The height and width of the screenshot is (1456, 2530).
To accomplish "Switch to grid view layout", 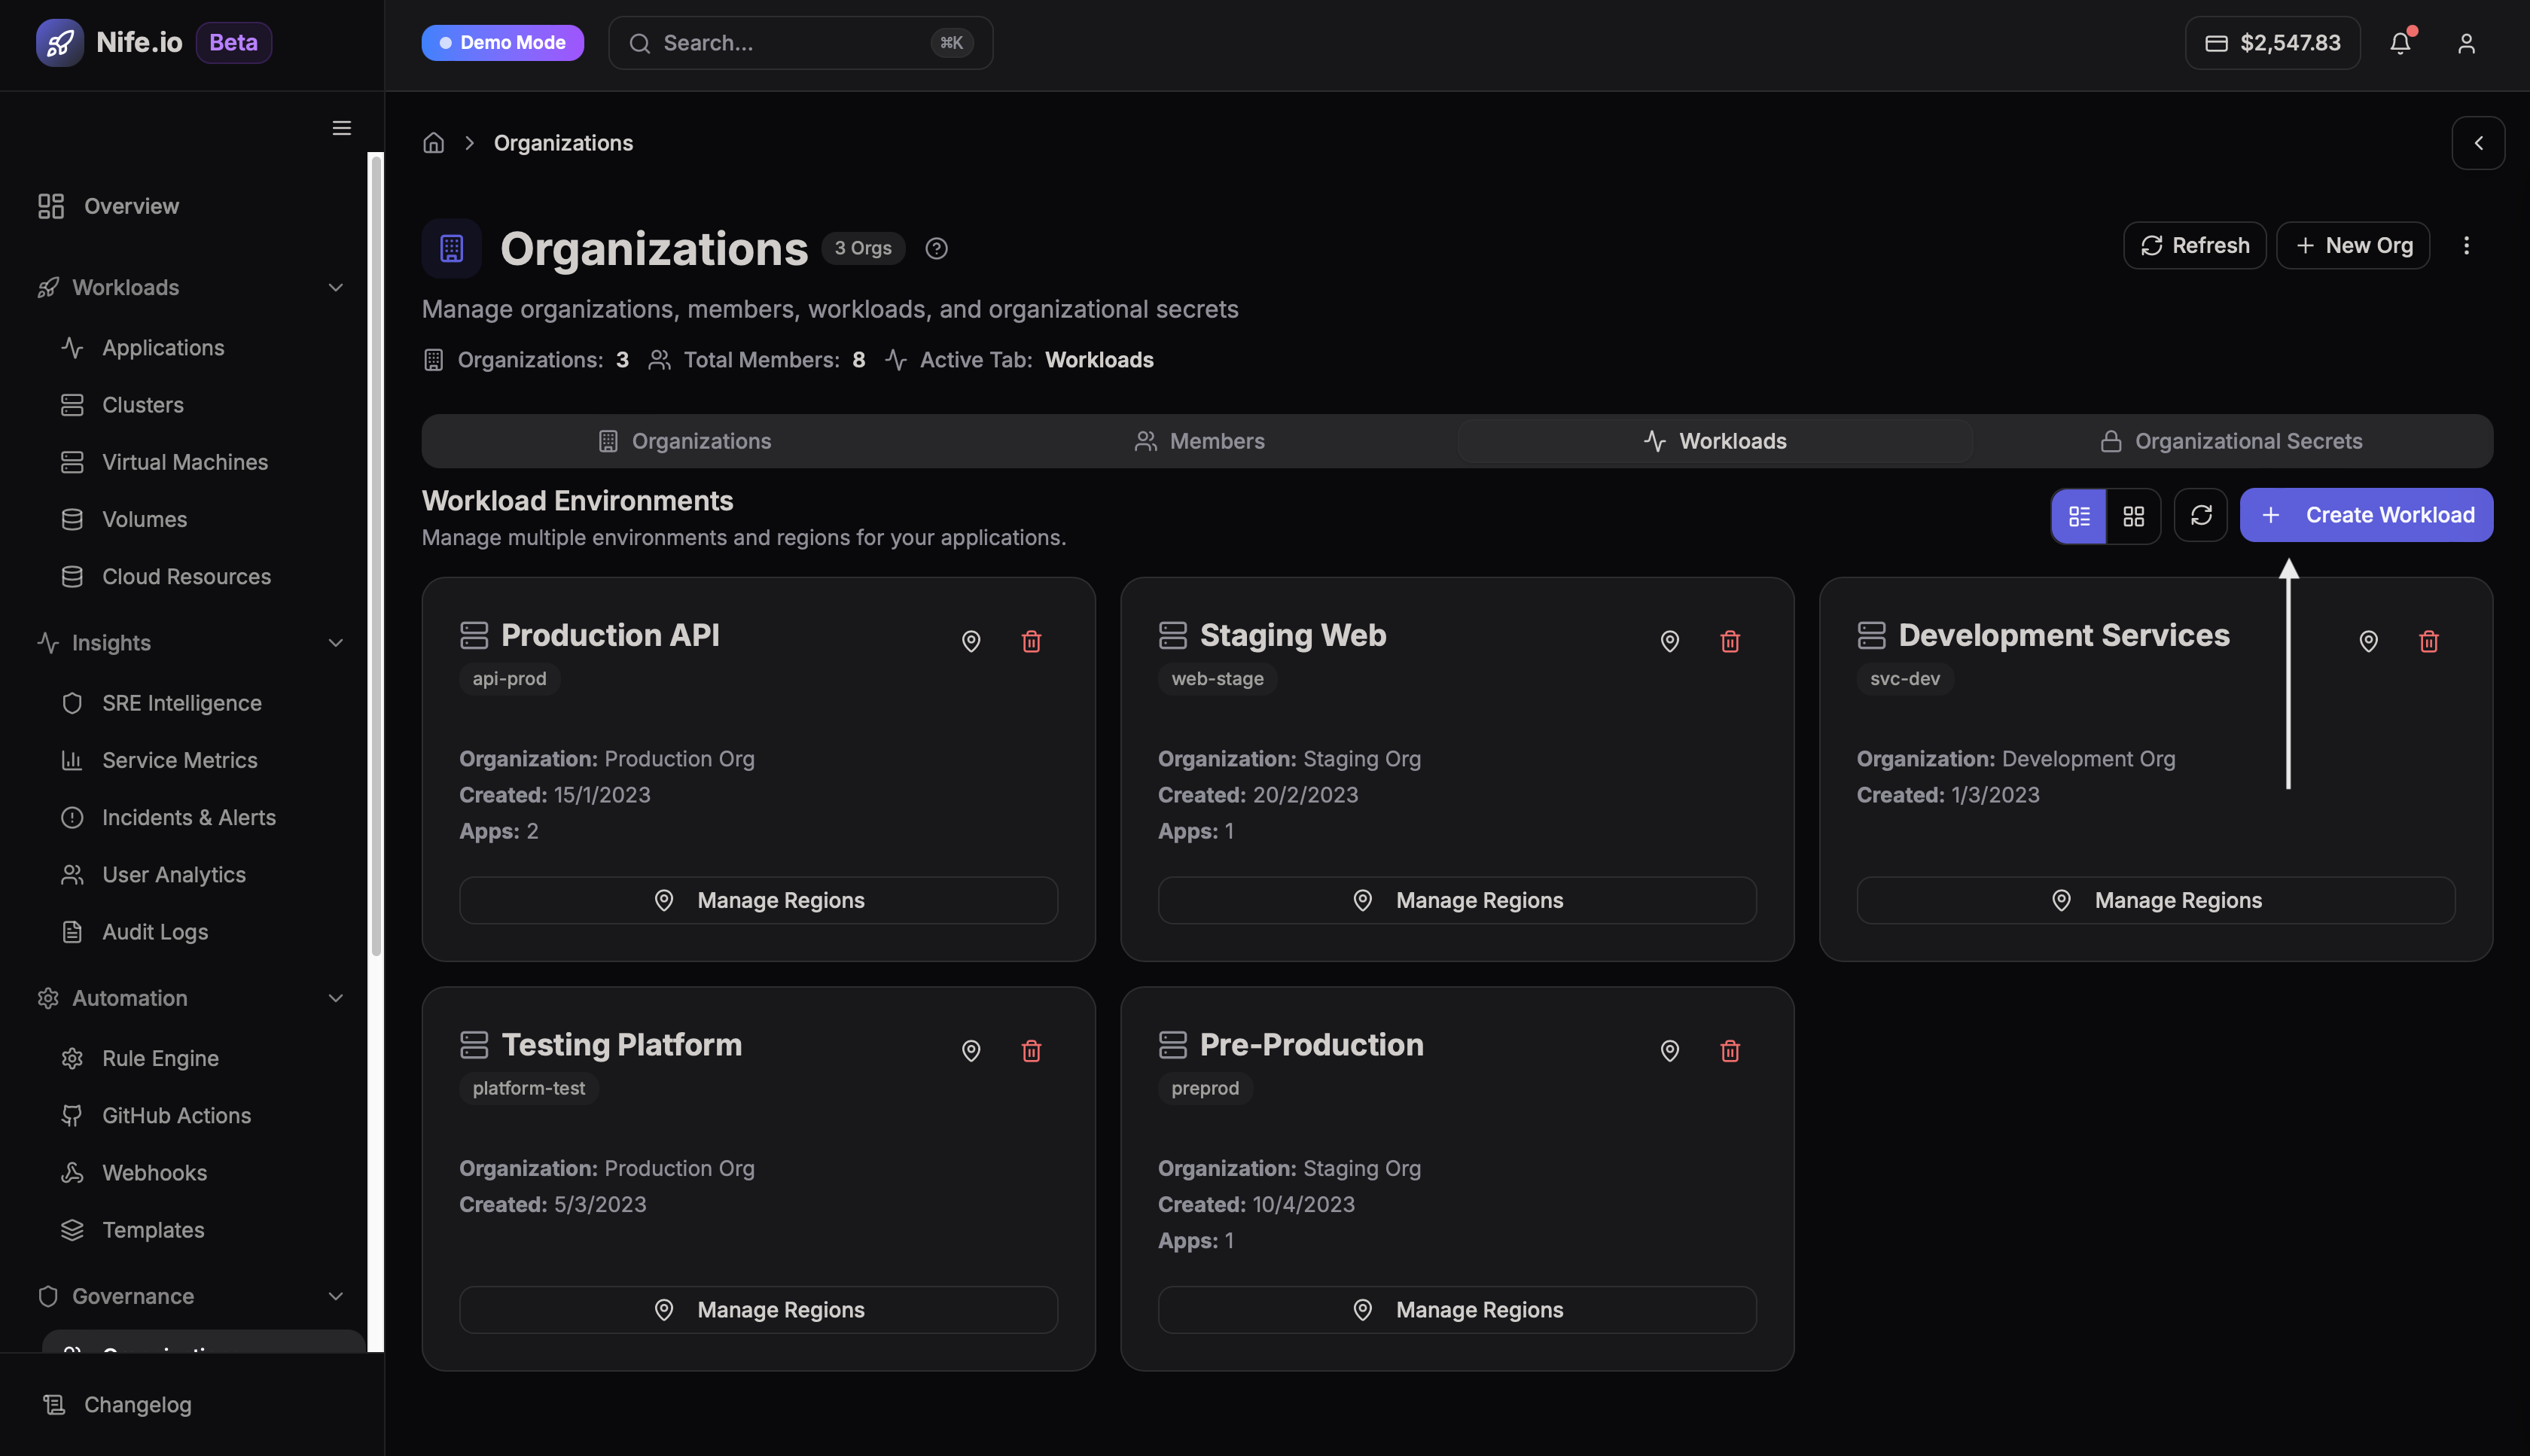I will (2133, 516).
